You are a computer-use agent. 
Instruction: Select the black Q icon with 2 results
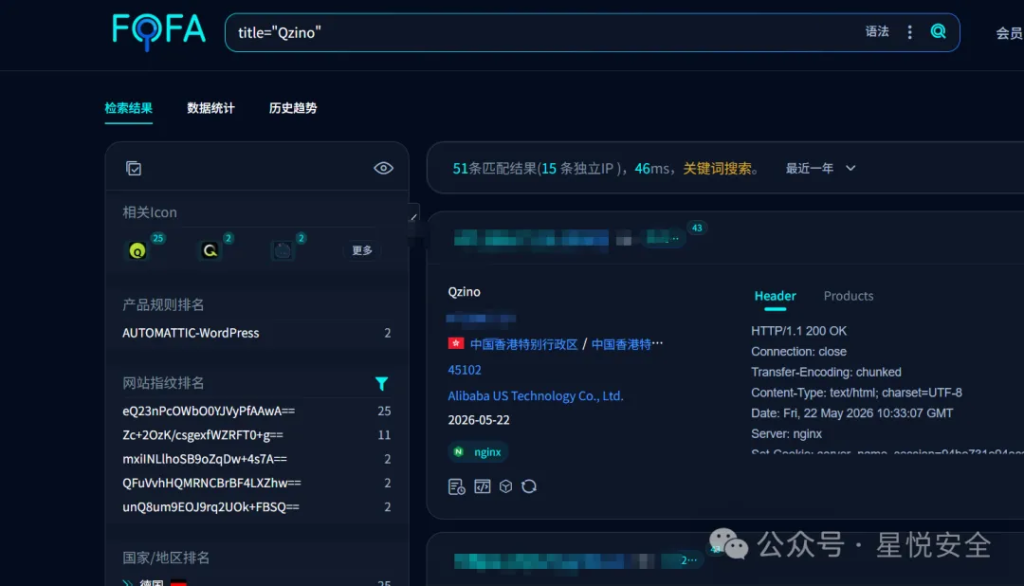210,250
